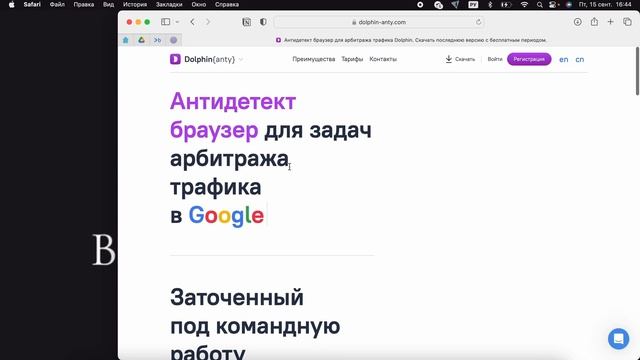Open the Safari menu

click(x=32, y=5)
